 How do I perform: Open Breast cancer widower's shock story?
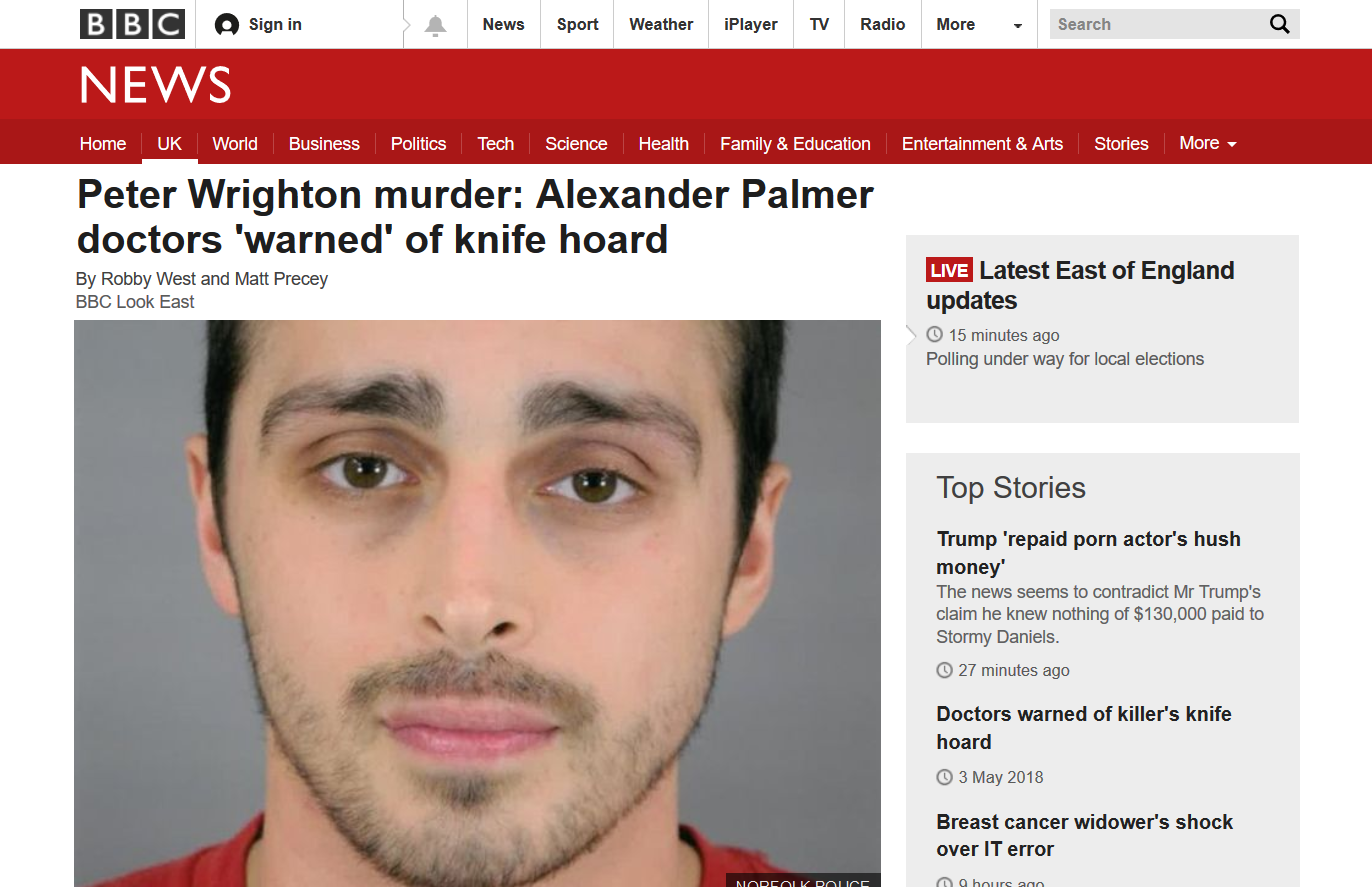point(1085,835)
